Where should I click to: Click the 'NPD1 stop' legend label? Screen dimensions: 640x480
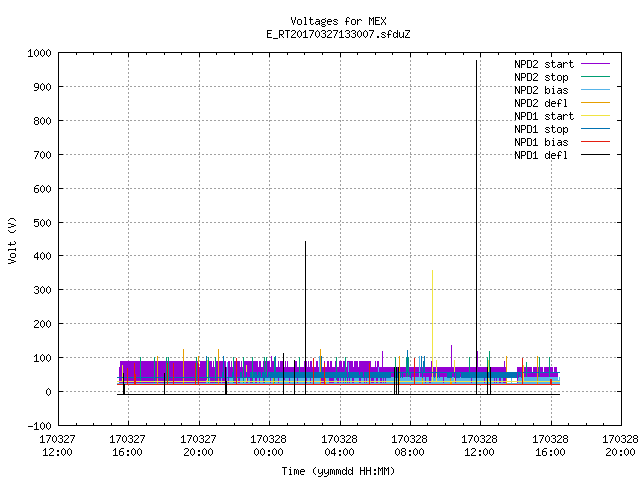coord(541,129)
